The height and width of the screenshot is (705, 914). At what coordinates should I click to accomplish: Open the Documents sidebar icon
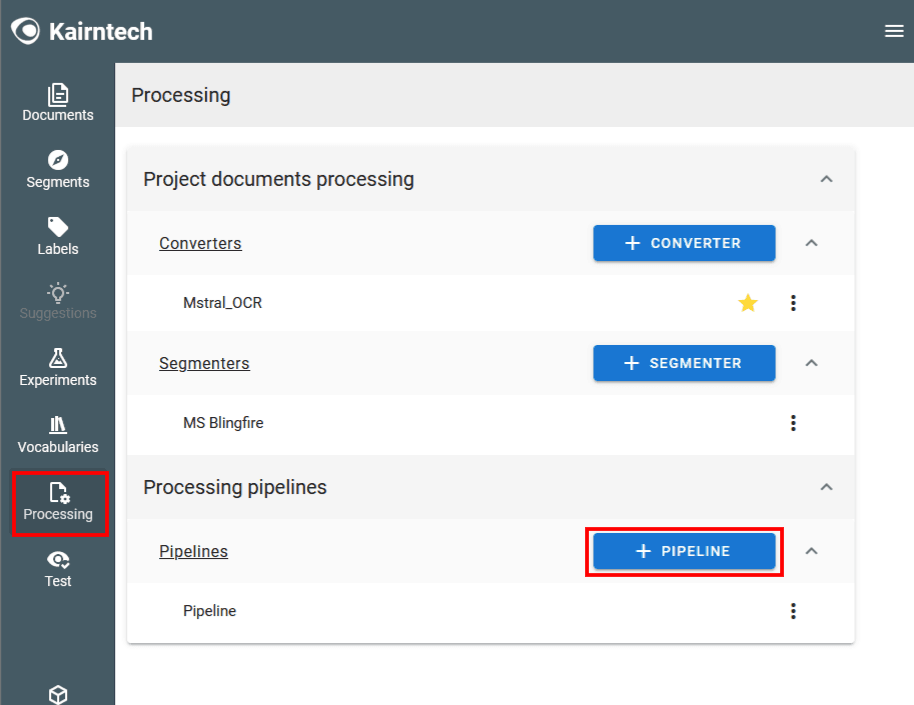click(x=58, y=95)
